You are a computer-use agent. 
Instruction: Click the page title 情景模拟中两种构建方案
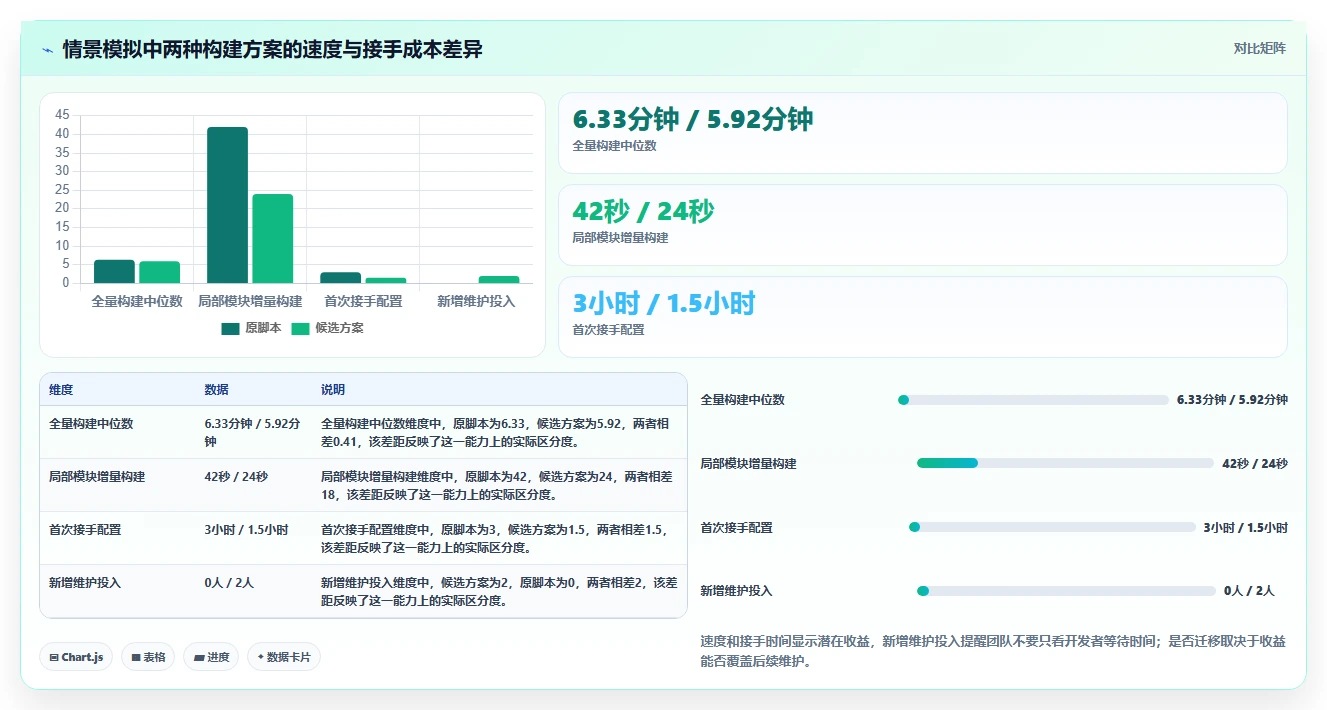pos(273,49)
